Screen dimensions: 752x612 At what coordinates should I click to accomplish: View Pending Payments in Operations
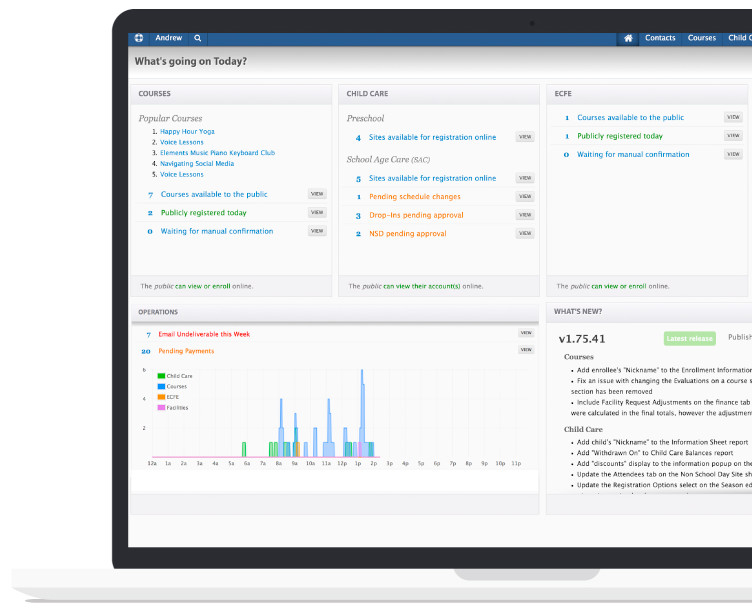pyautogui.click(x=526, y=350)
